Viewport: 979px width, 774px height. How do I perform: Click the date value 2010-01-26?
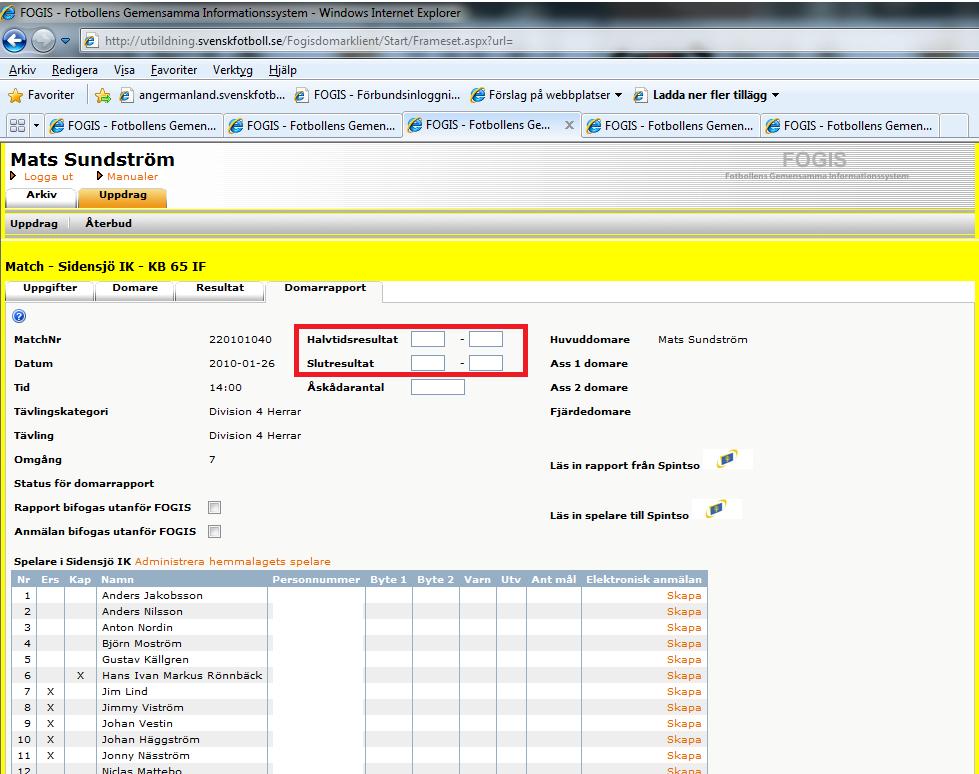pyautogui.click(x=242, y=363)
